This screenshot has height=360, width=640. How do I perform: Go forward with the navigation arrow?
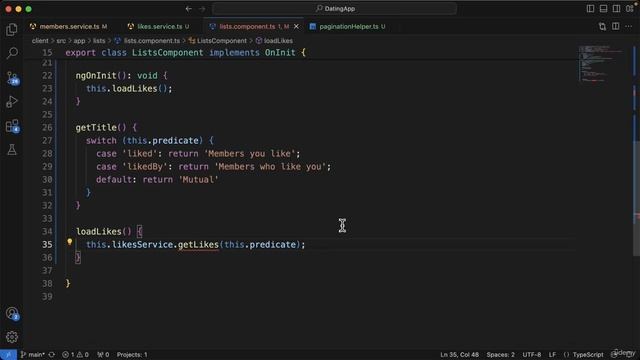[x=202, y=9]
